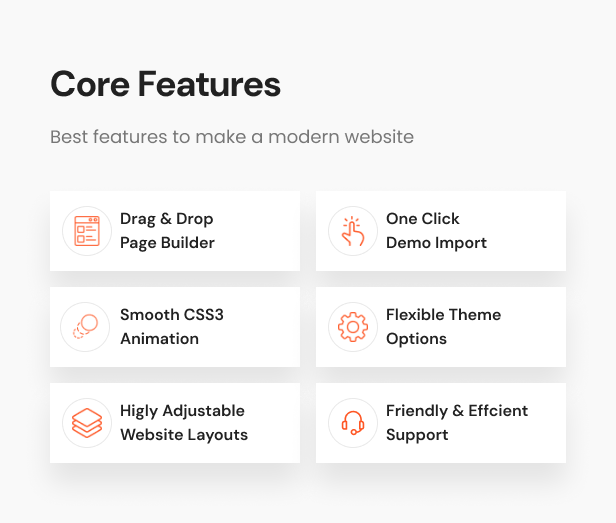Click "Page Builder" in the first feature card
Screen dimensions: 616x523
click(167, 243)
